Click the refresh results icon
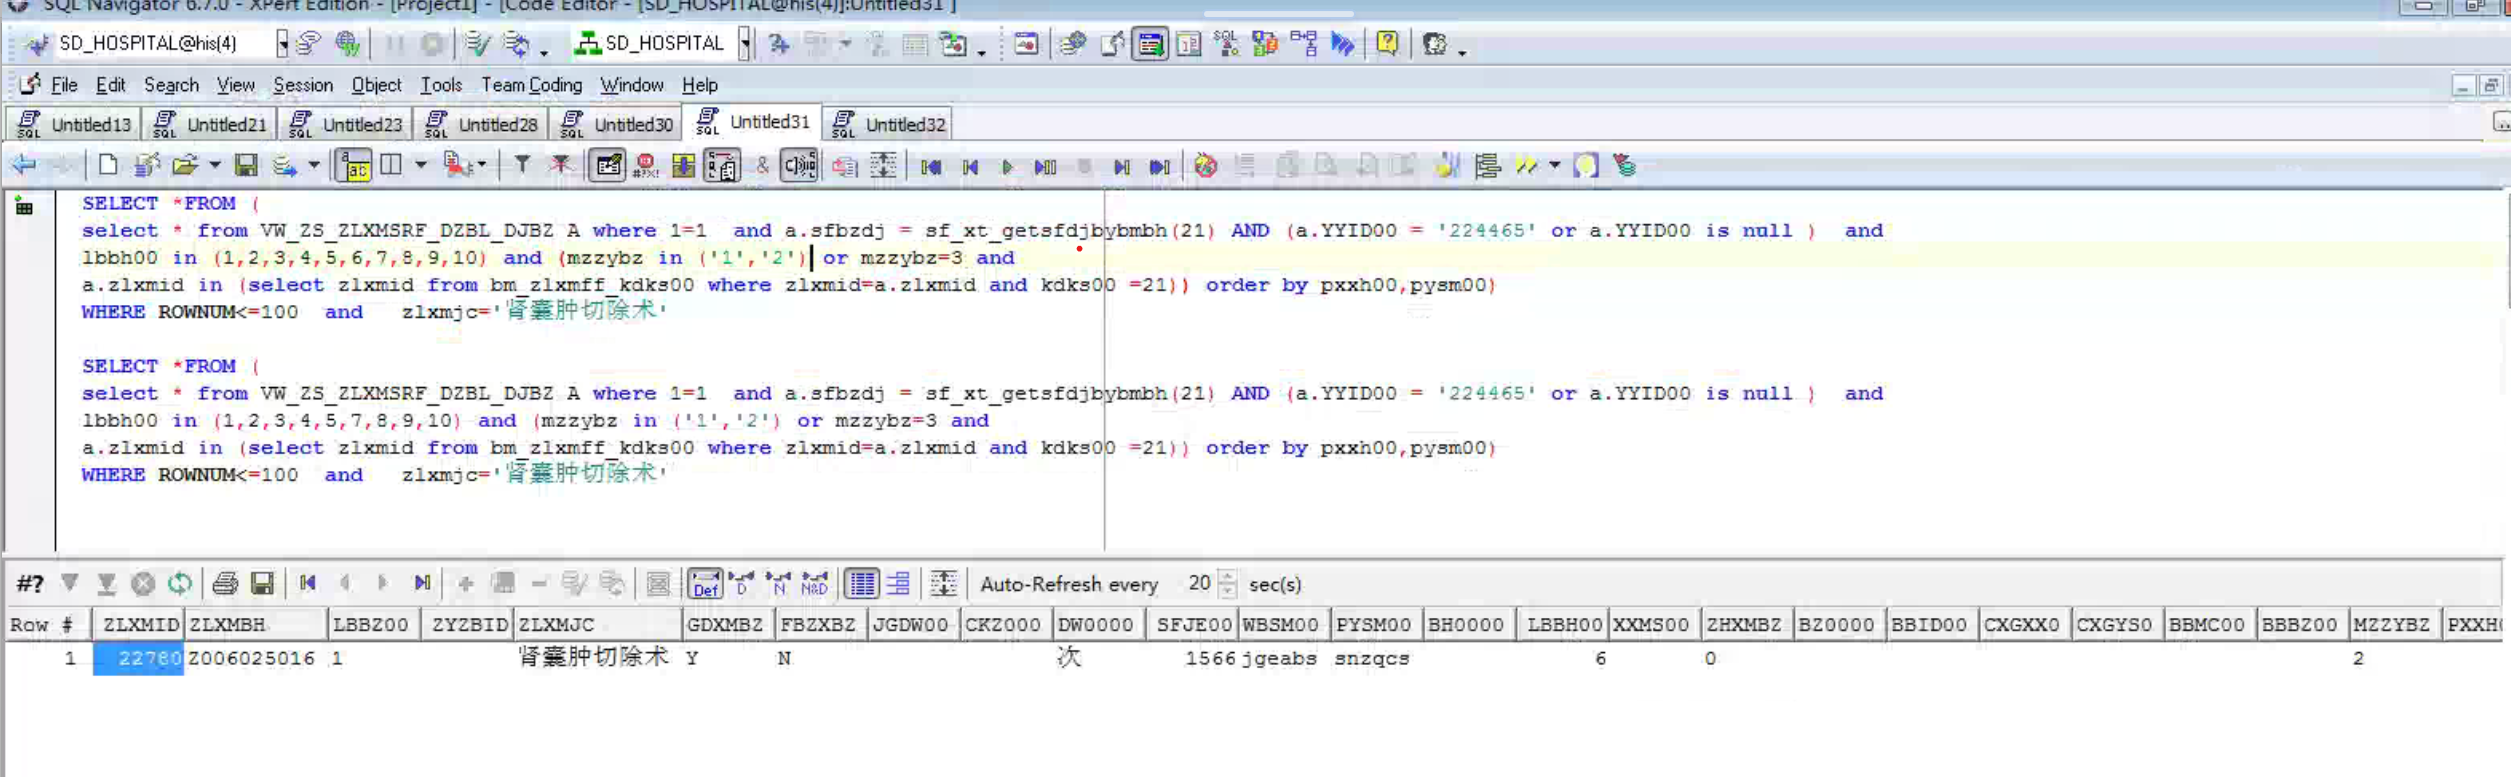Viewport: 2511px width, 777px height. [180, 583]
